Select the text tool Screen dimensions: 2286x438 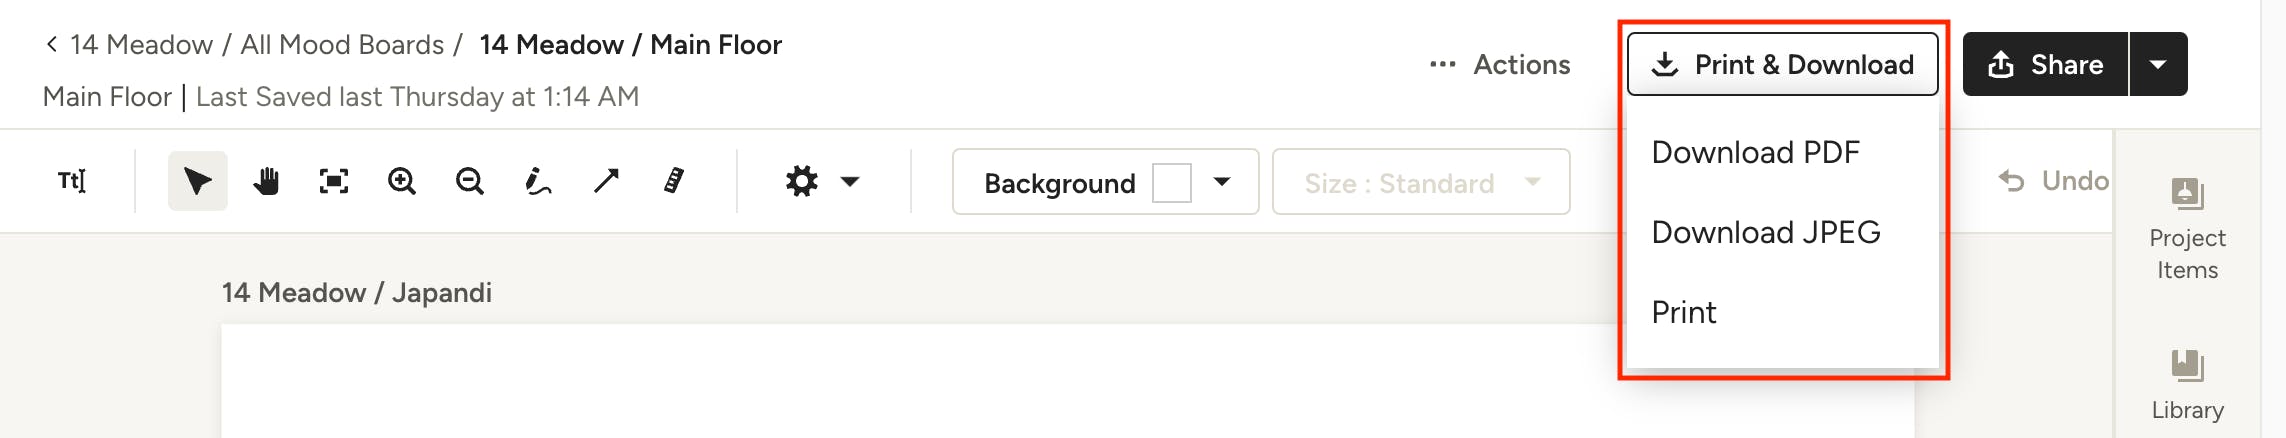click(71, 181)
